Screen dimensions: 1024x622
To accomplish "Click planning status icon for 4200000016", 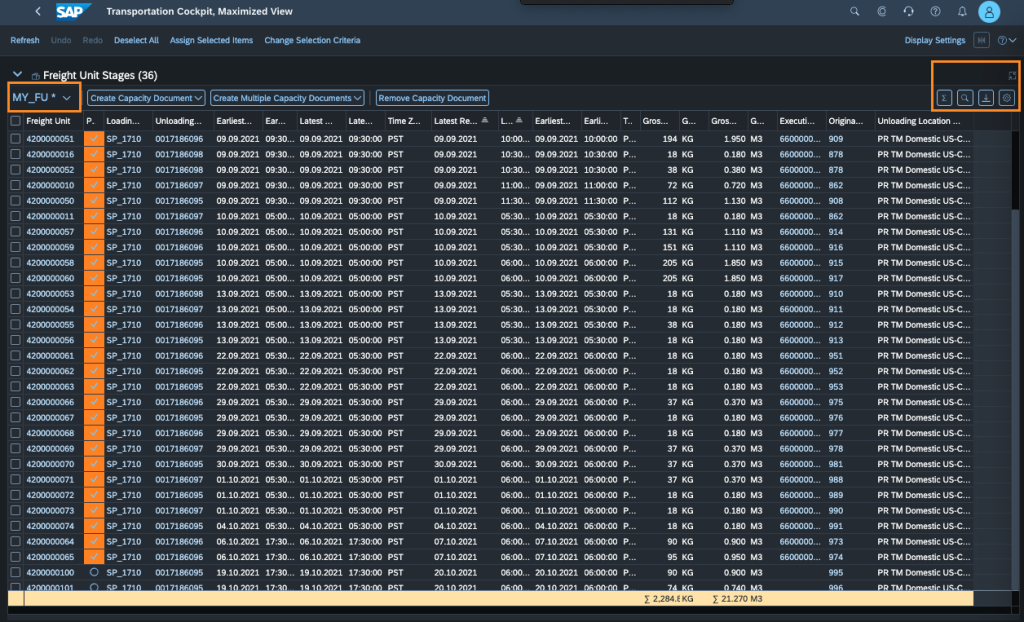I will coord(94,154).
